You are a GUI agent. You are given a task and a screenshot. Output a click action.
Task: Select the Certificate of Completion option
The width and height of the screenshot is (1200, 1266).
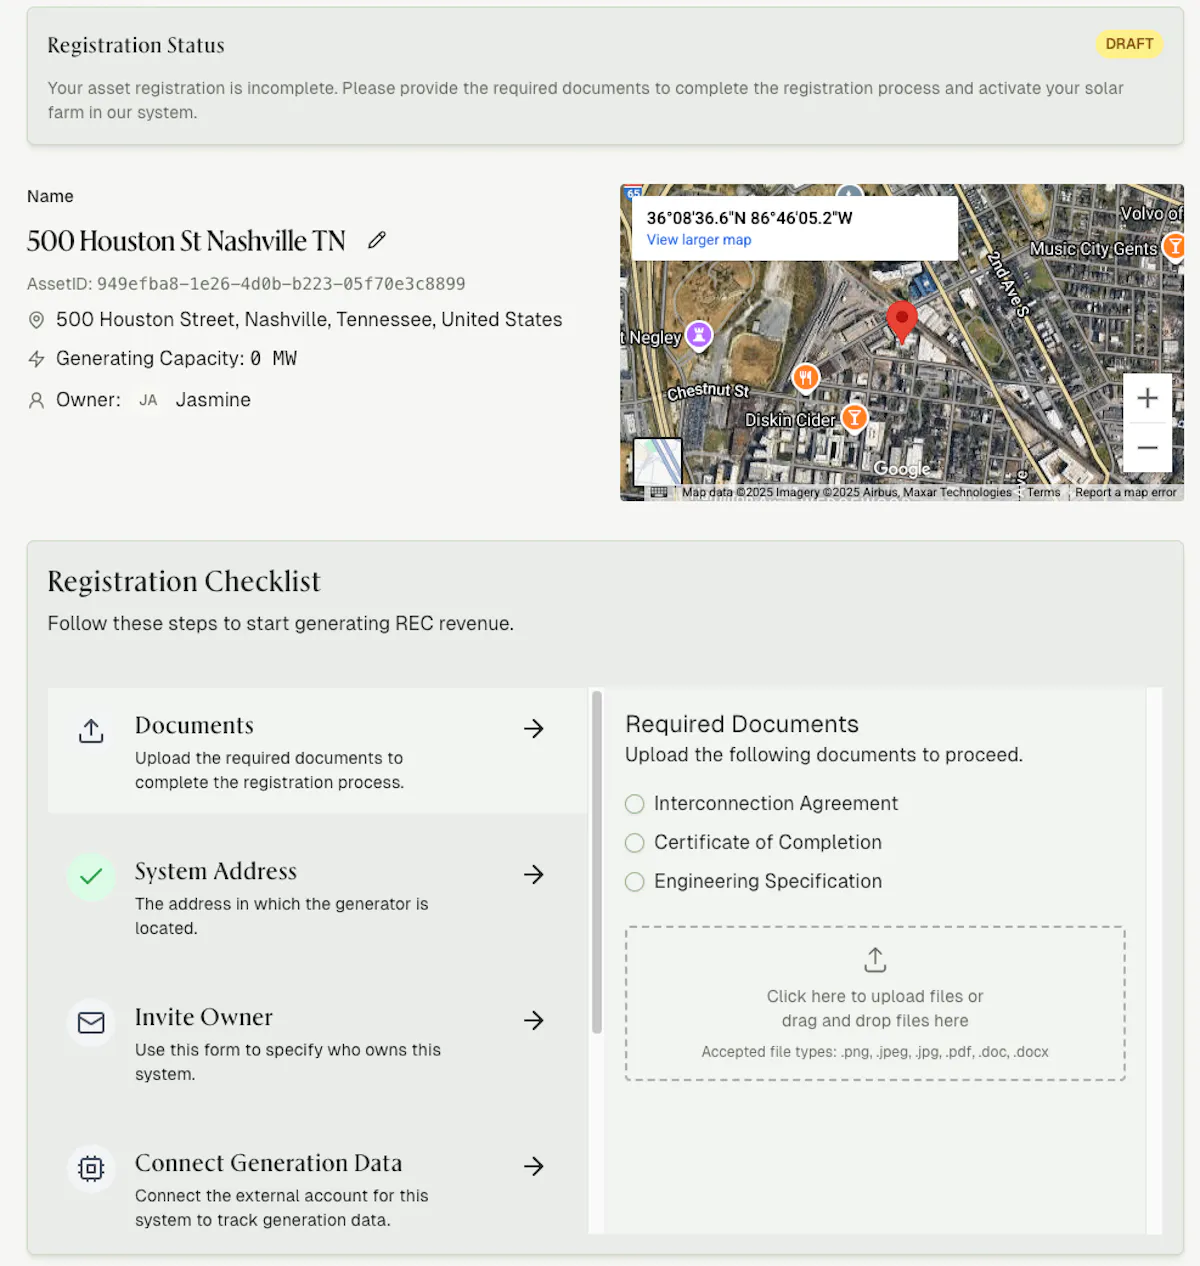click(x=634, y=843)
